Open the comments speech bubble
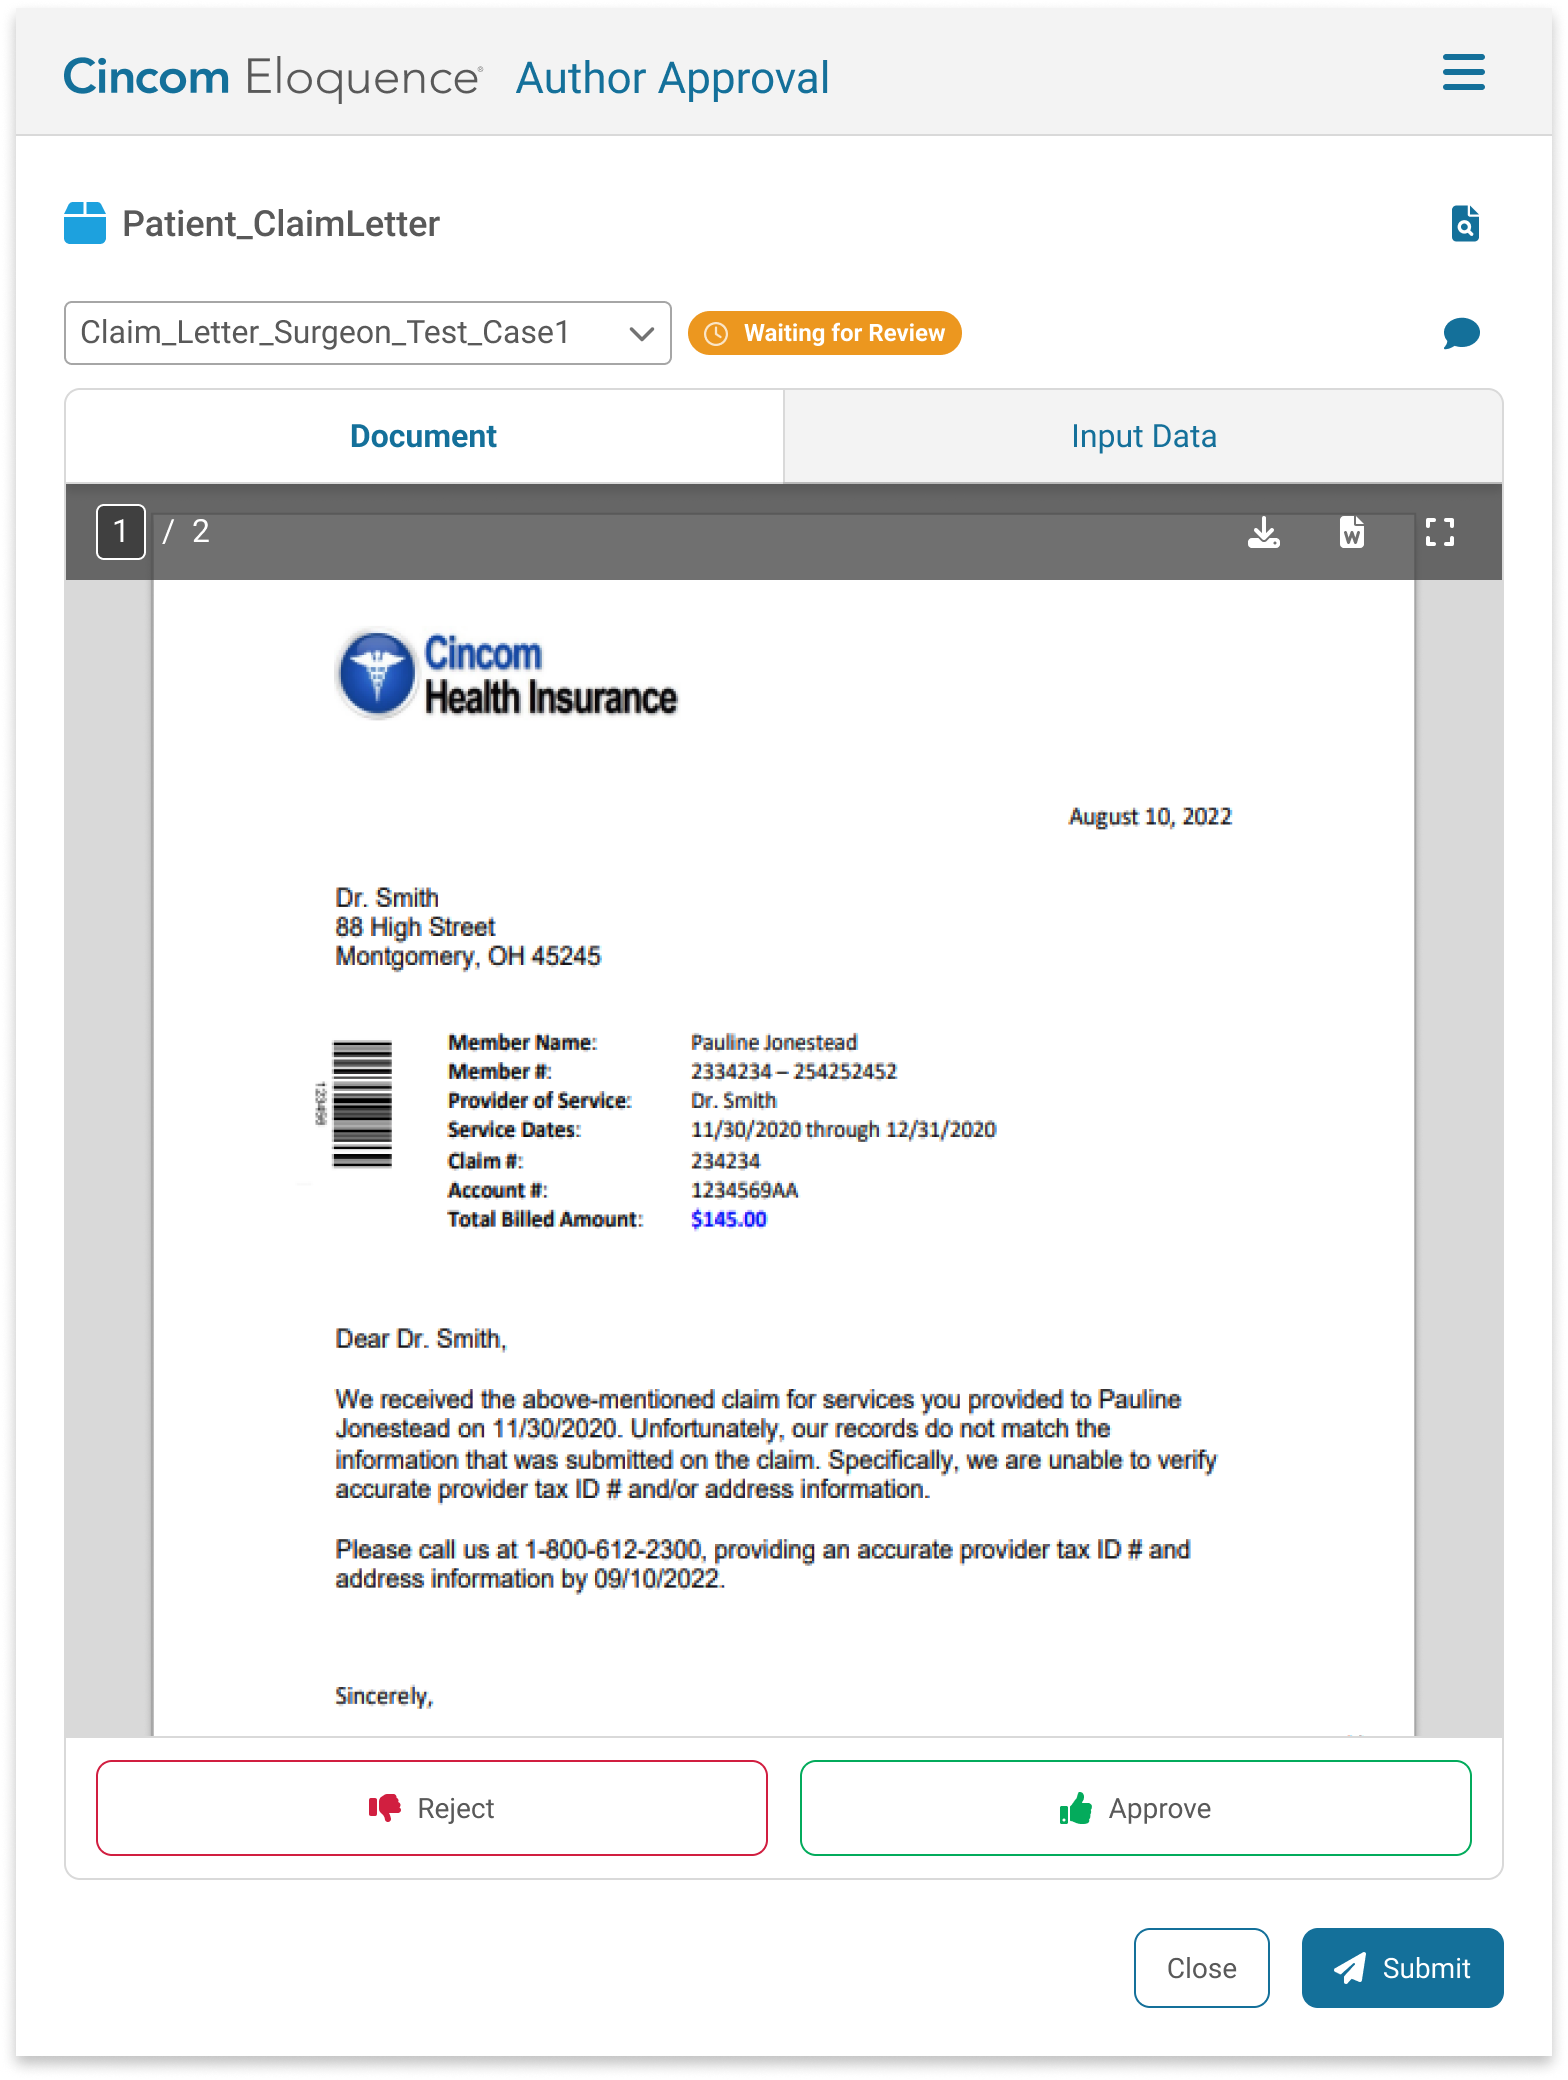The width and height of the screenshot is (1568, 2080). point(1461,333)
